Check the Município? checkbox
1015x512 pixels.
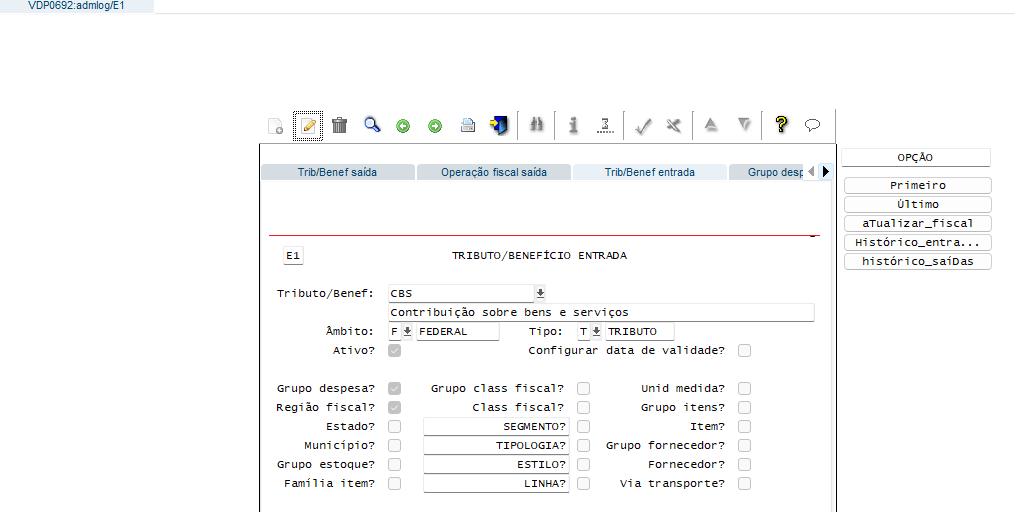tap(394, 445)
